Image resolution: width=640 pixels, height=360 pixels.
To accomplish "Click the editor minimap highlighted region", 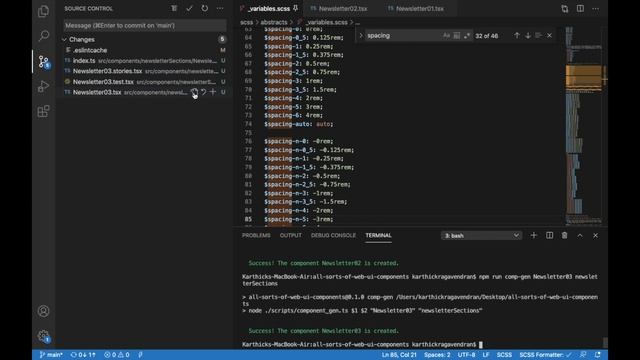I will (583, 76).
